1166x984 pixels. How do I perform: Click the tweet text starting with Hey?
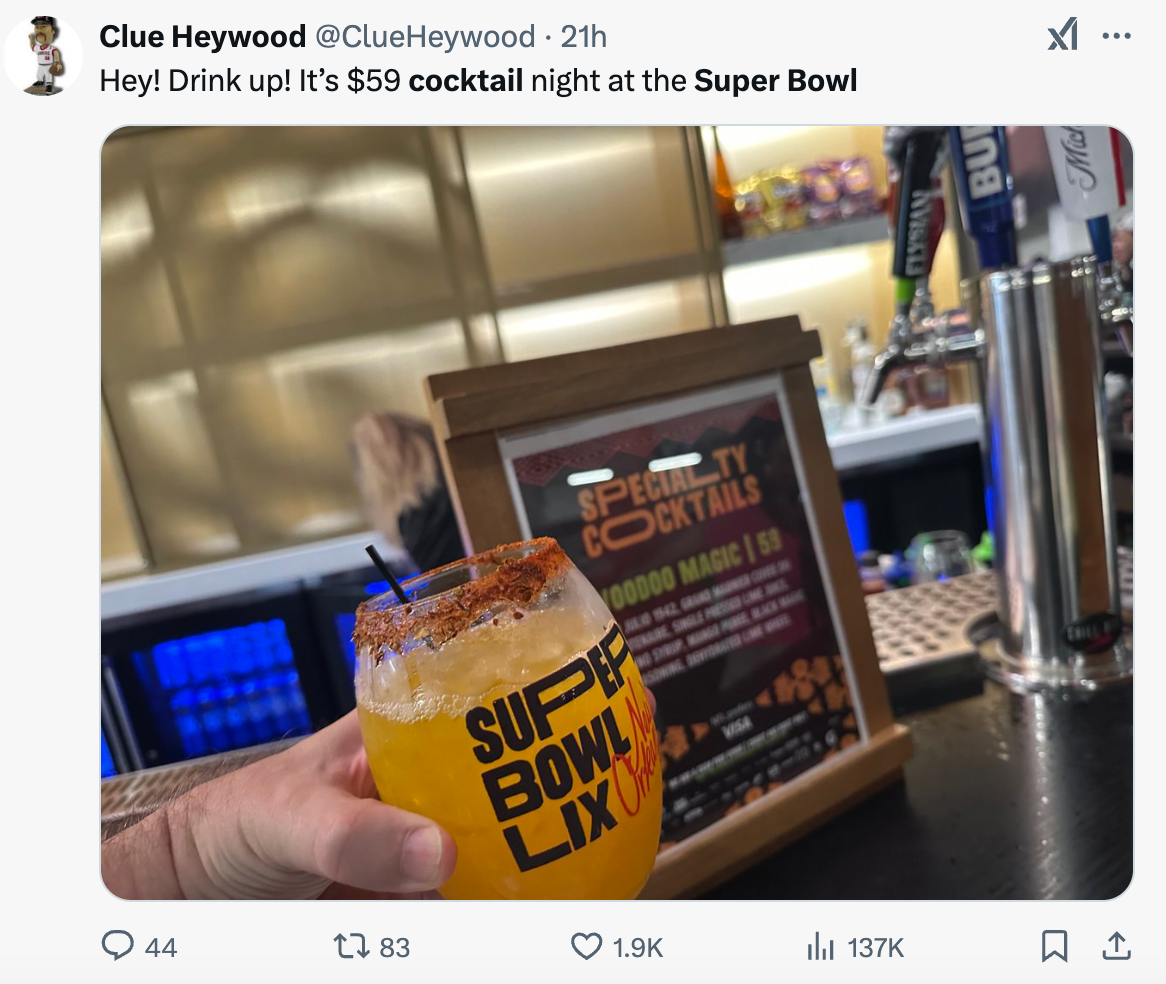click(x=478, y=80)
